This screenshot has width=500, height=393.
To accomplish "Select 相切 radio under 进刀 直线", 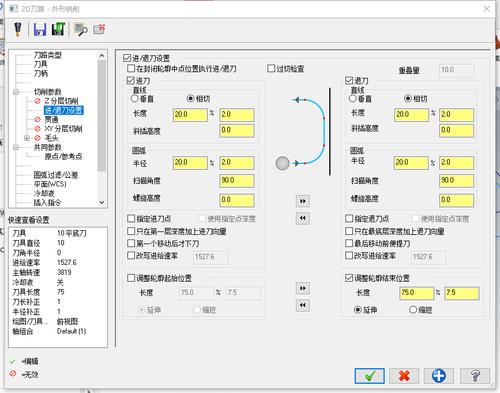I will click(190, 99).
